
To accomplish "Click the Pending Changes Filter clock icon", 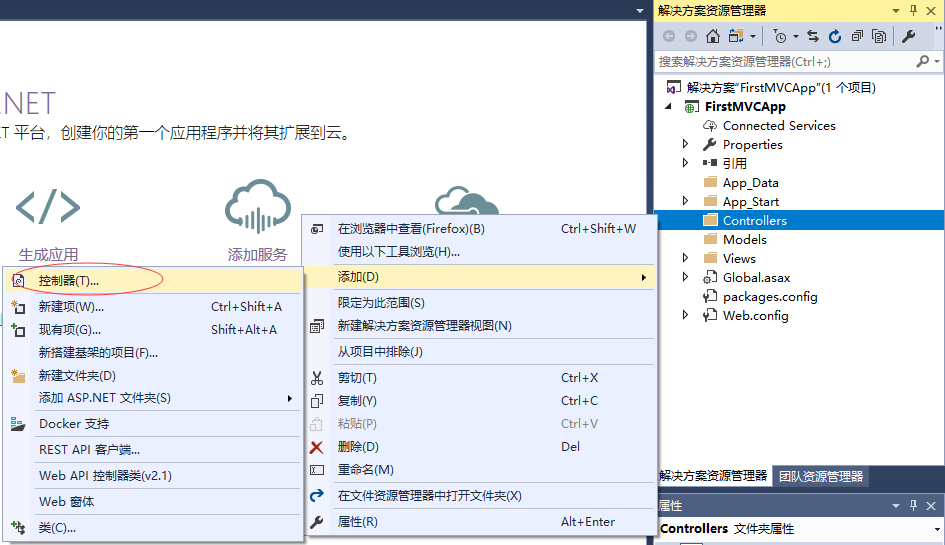I will pos(780,36).
